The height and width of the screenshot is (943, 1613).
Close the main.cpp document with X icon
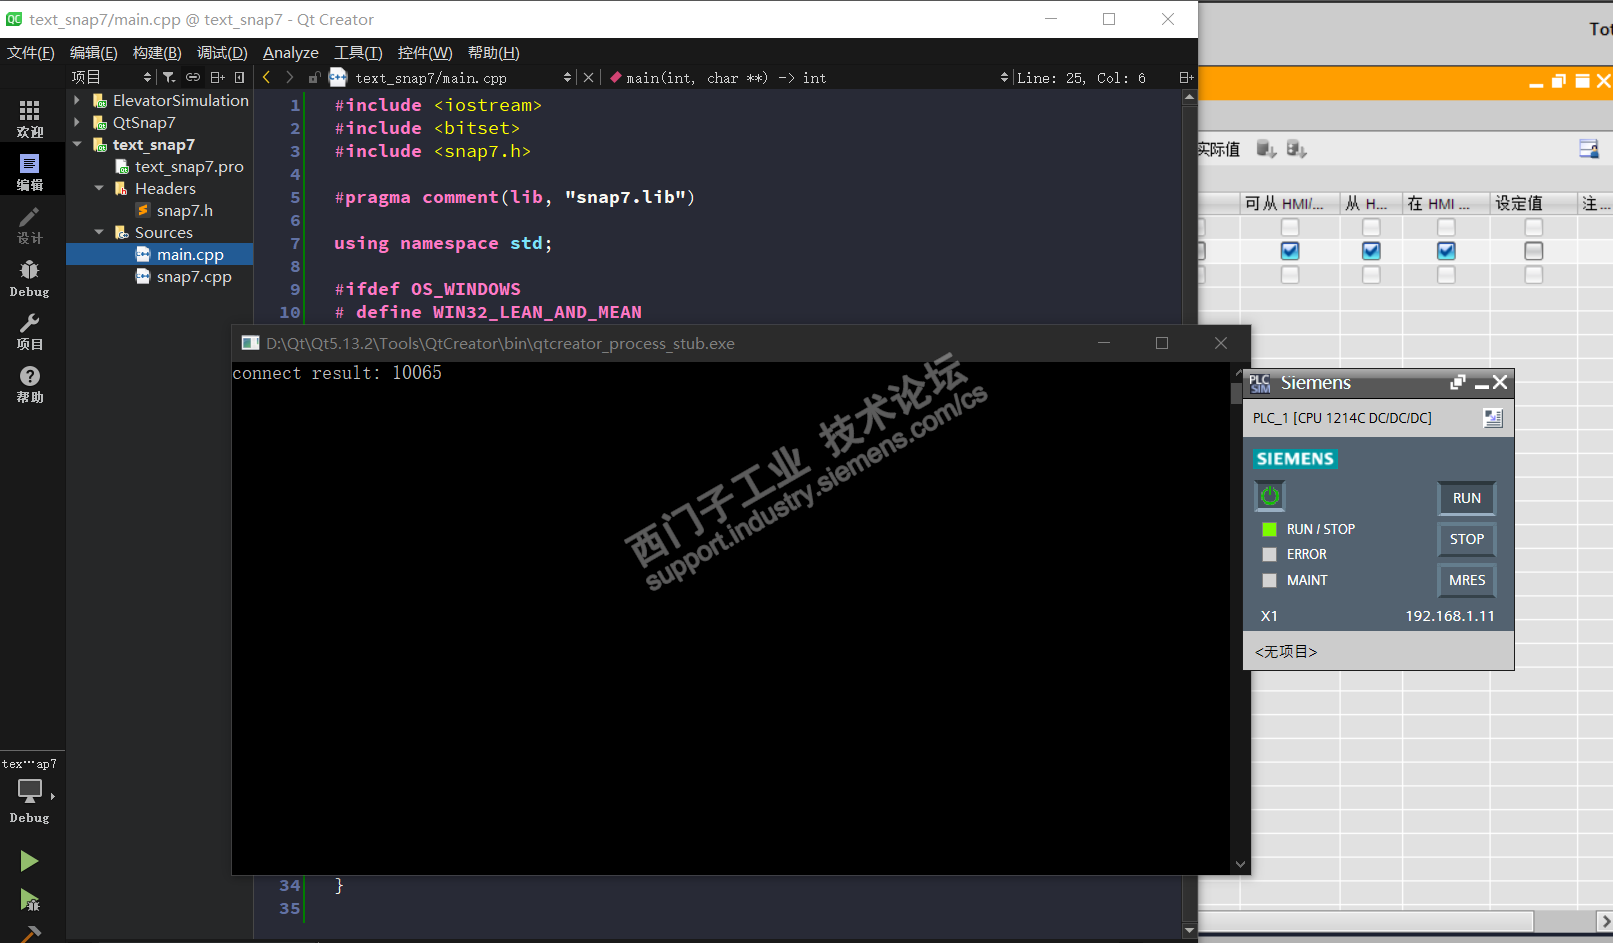pyautogui.click(x=588, y=77)
